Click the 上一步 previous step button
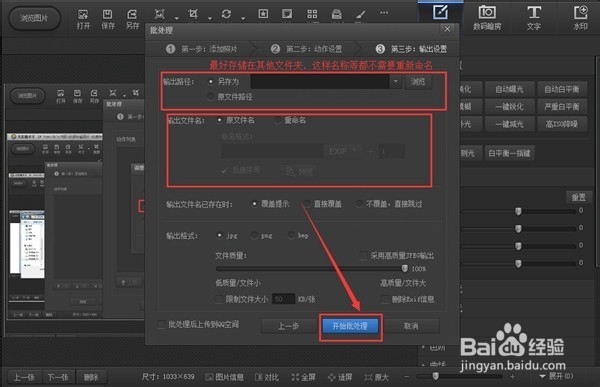 [x=289, y=326]
